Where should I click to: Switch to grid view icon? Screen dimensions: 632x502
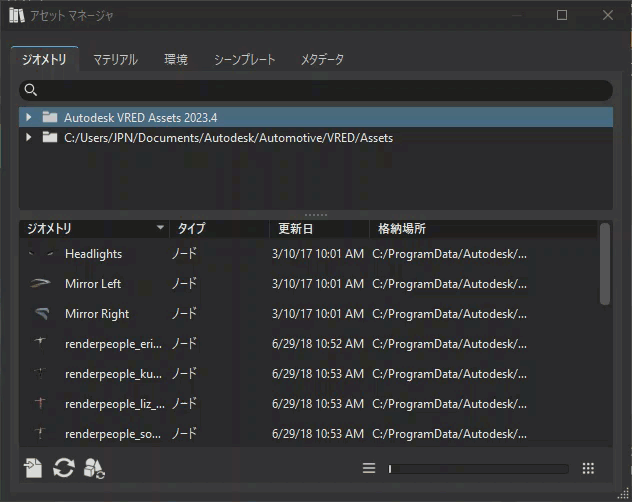tap(588, 468)
